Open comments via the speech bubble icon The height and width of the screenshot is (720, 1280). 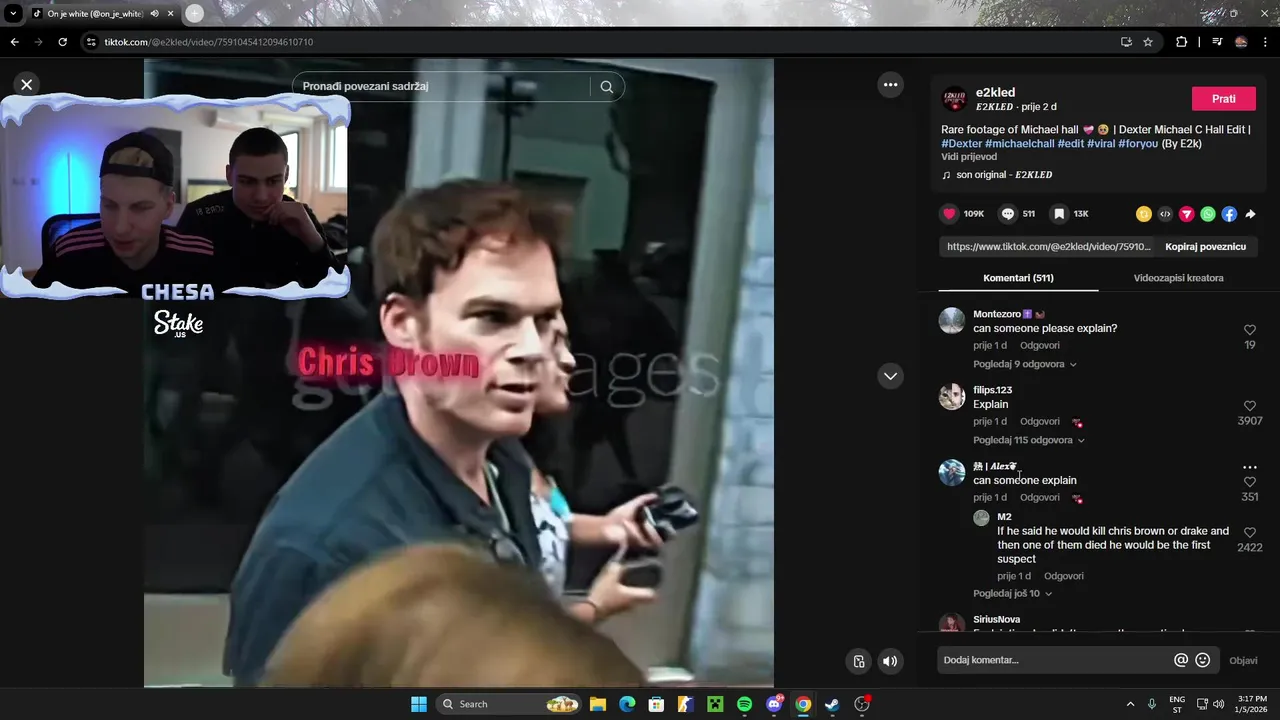1008,214
